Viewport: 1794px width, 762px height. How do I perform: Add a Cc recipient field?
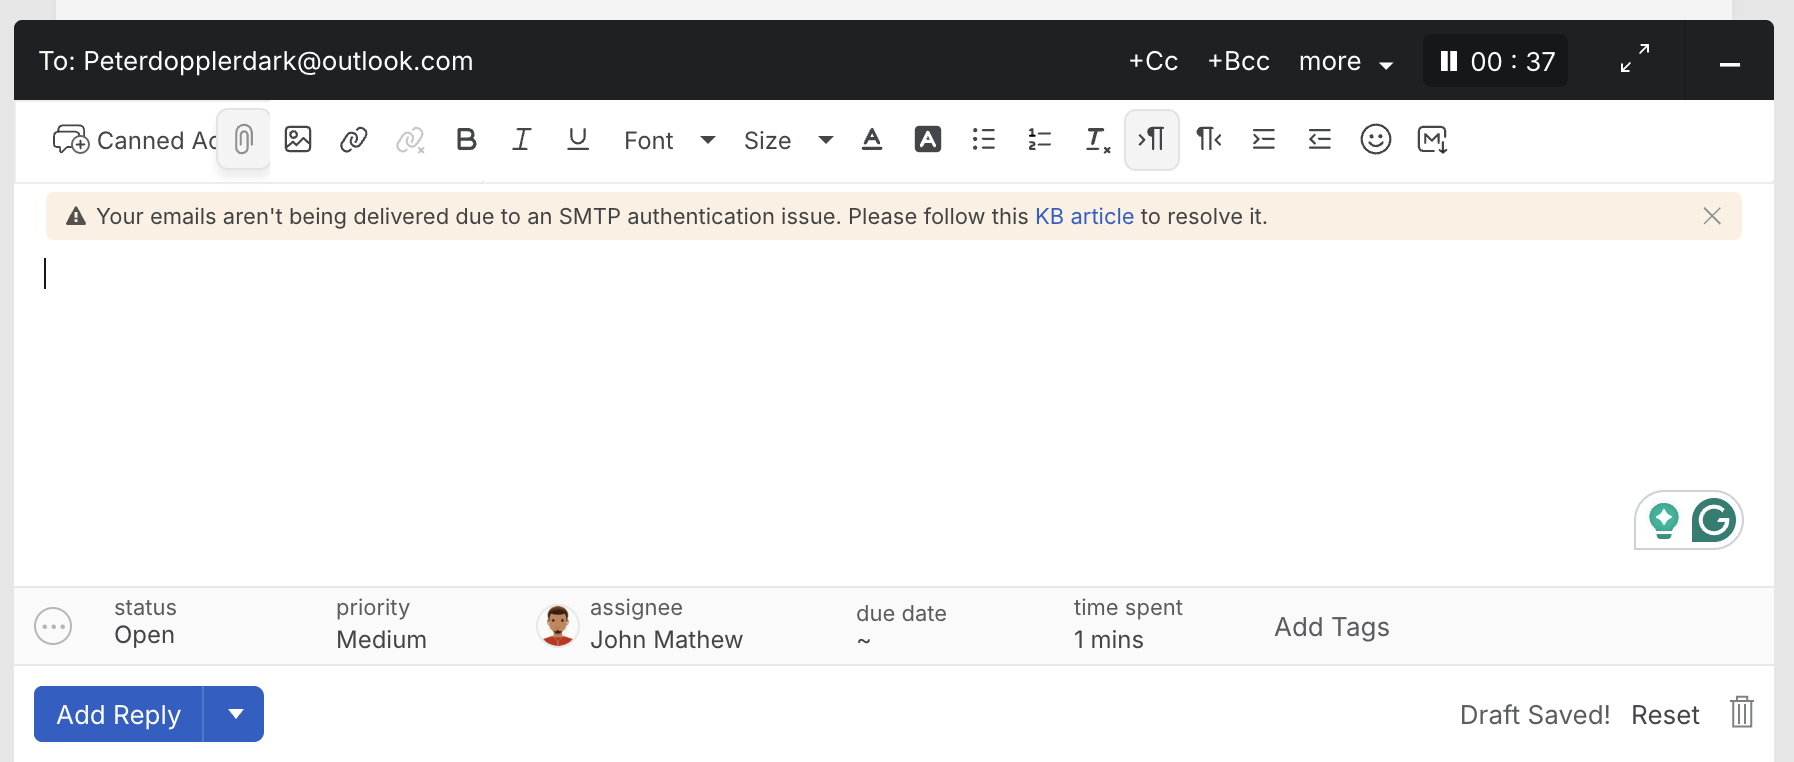(1153, 61)
